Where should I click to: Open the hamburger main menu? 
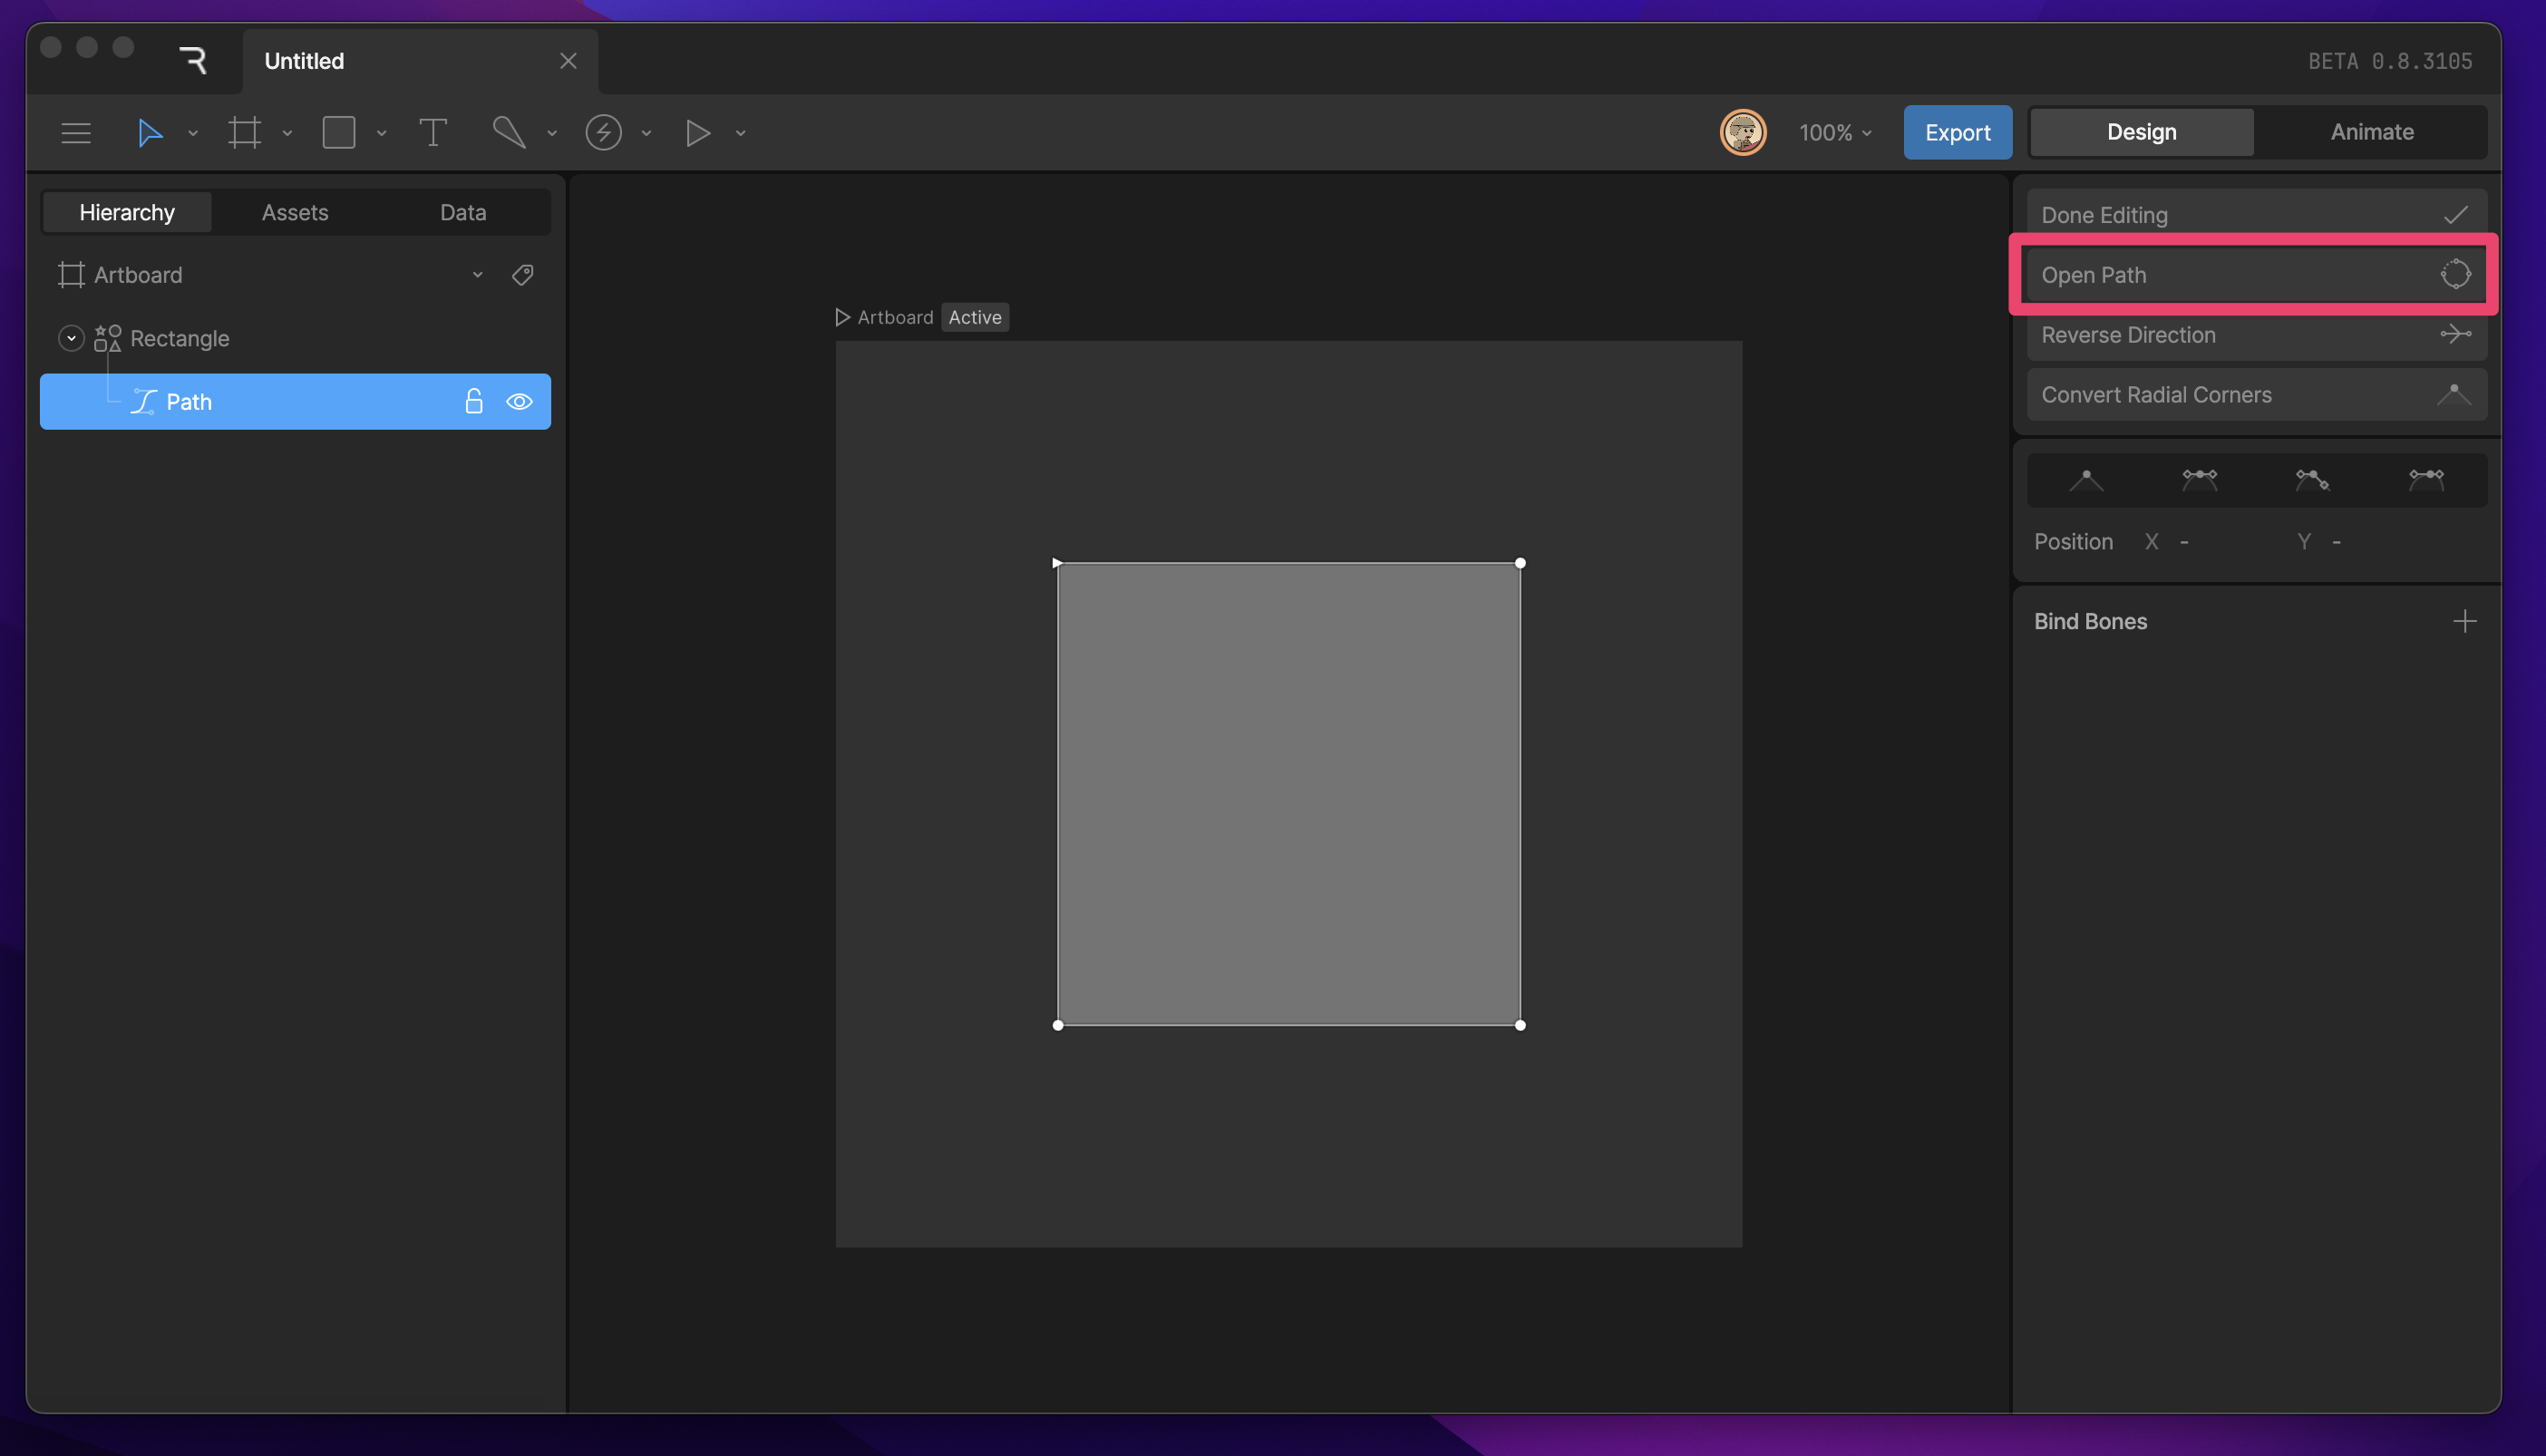point(76,133)
